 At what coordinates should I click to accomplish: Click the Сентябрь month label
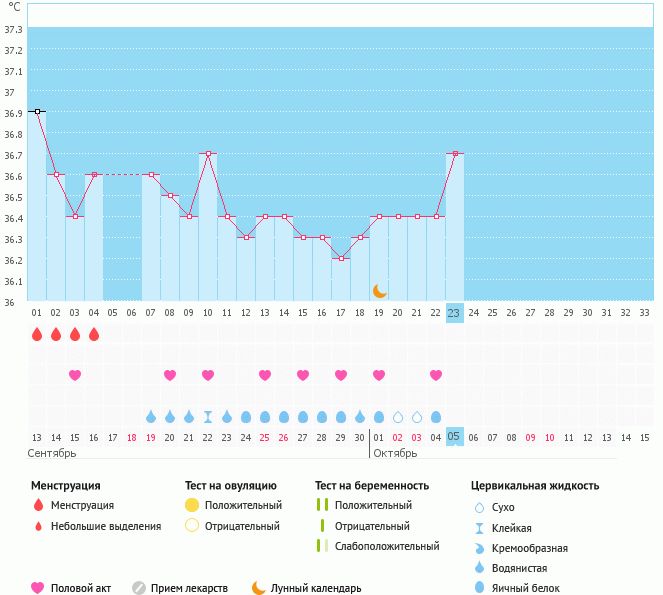[x=52, y=453]
